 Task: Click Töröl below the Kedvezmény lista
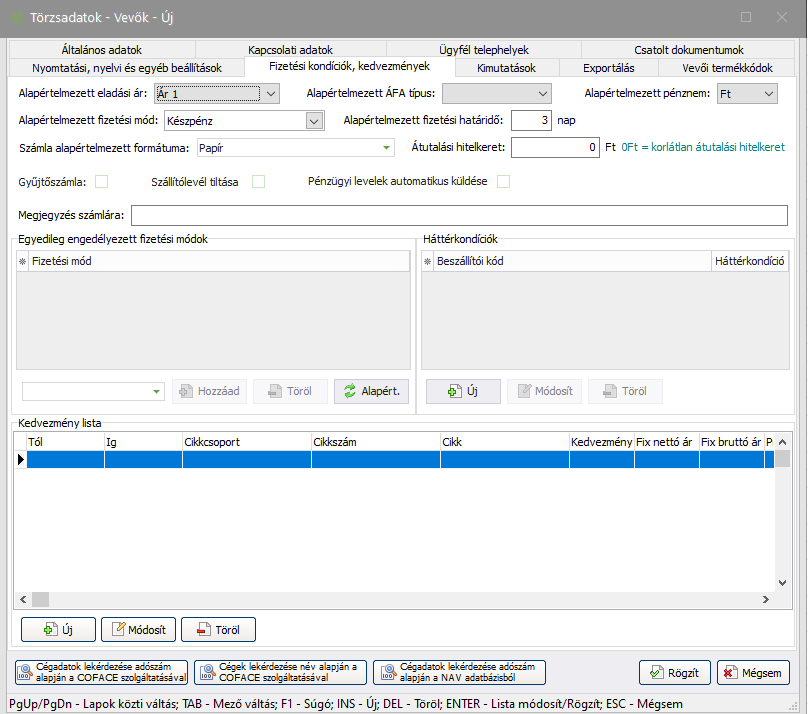(218, 629)
